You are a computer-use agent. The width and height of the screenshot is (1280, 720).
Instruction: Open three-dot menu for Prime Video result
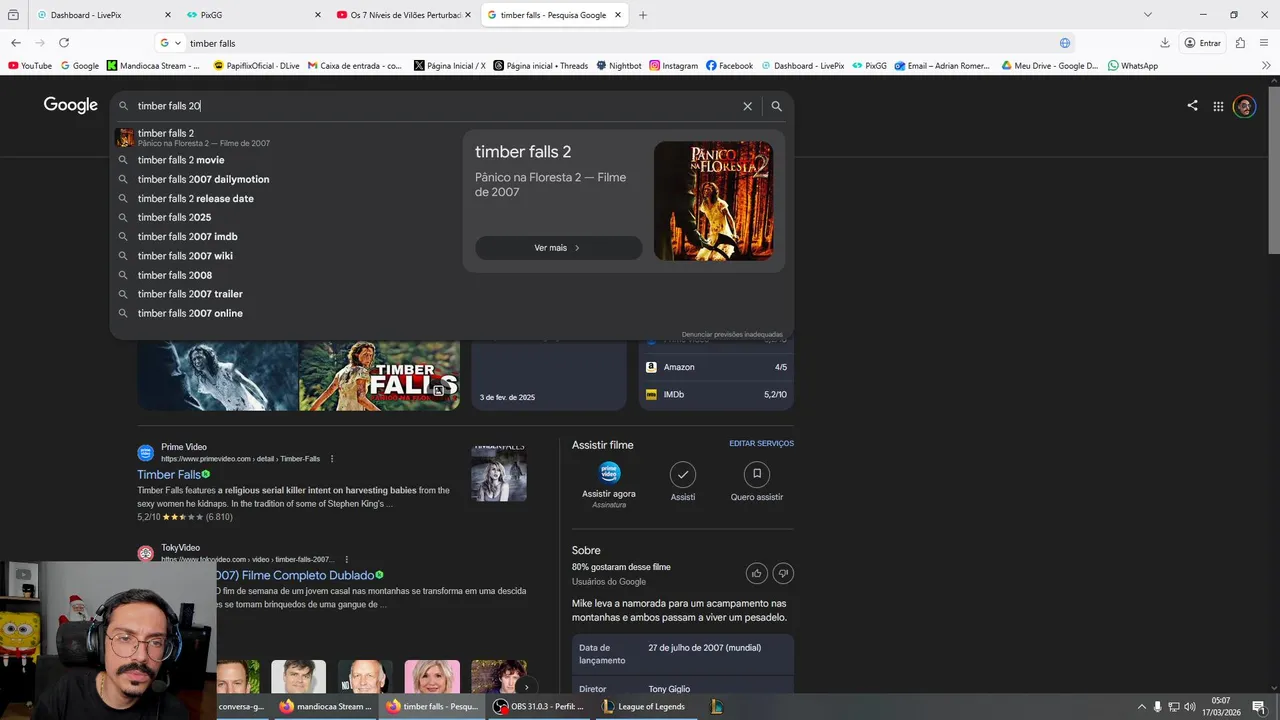[x=332, y=459]
